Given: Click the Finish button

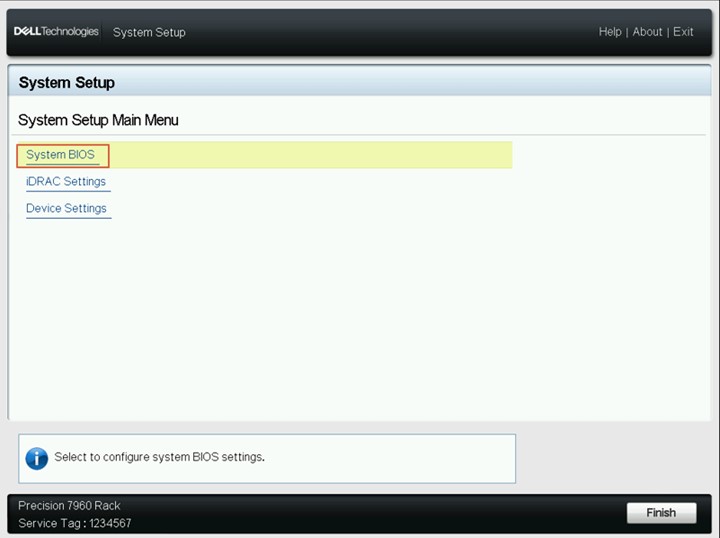Looking at the screenshot, I should pyautogui.click(x=661, y=512).
